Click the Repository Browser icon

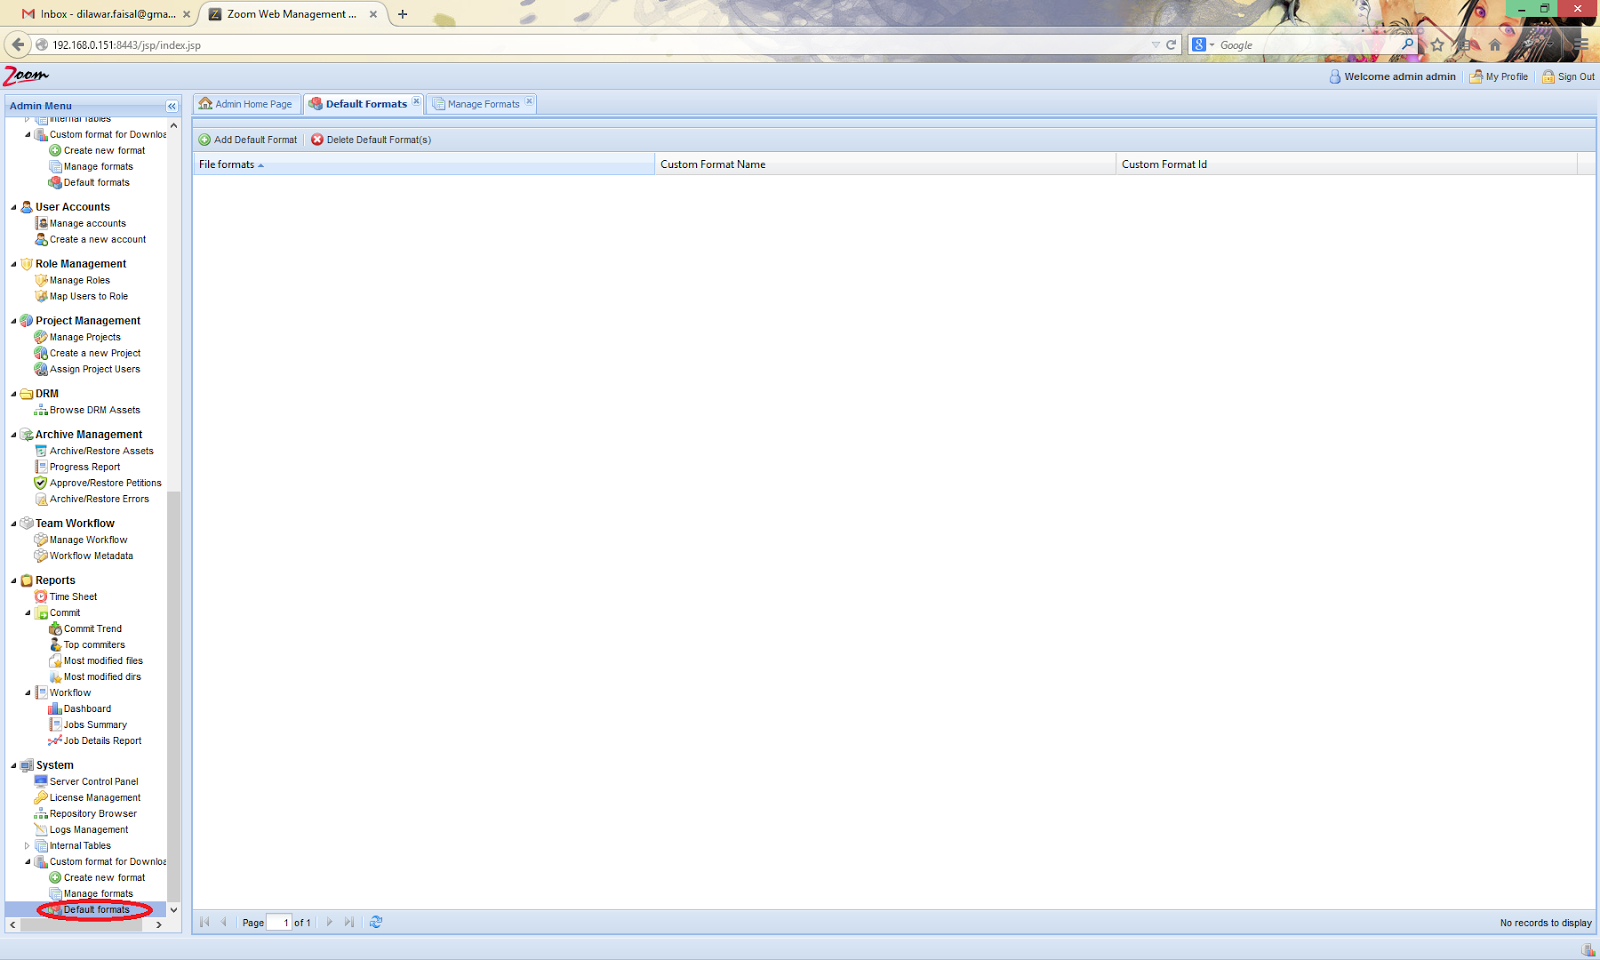pos(41,814)
